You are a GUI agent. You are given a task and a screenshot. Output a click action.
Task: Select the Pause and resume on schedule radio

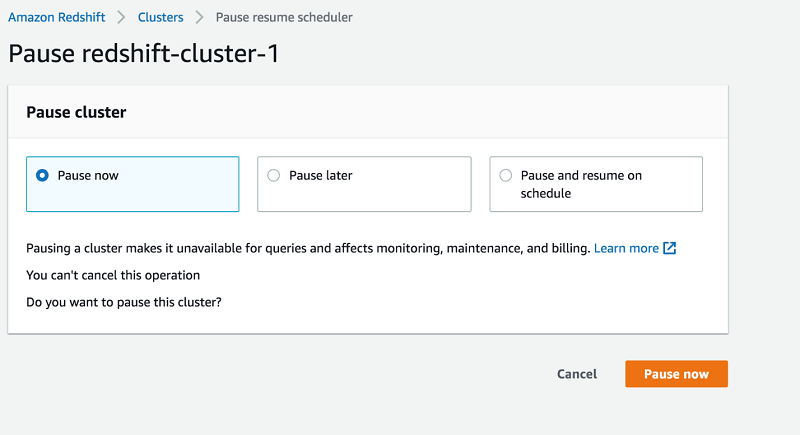[x=506, y=175]
